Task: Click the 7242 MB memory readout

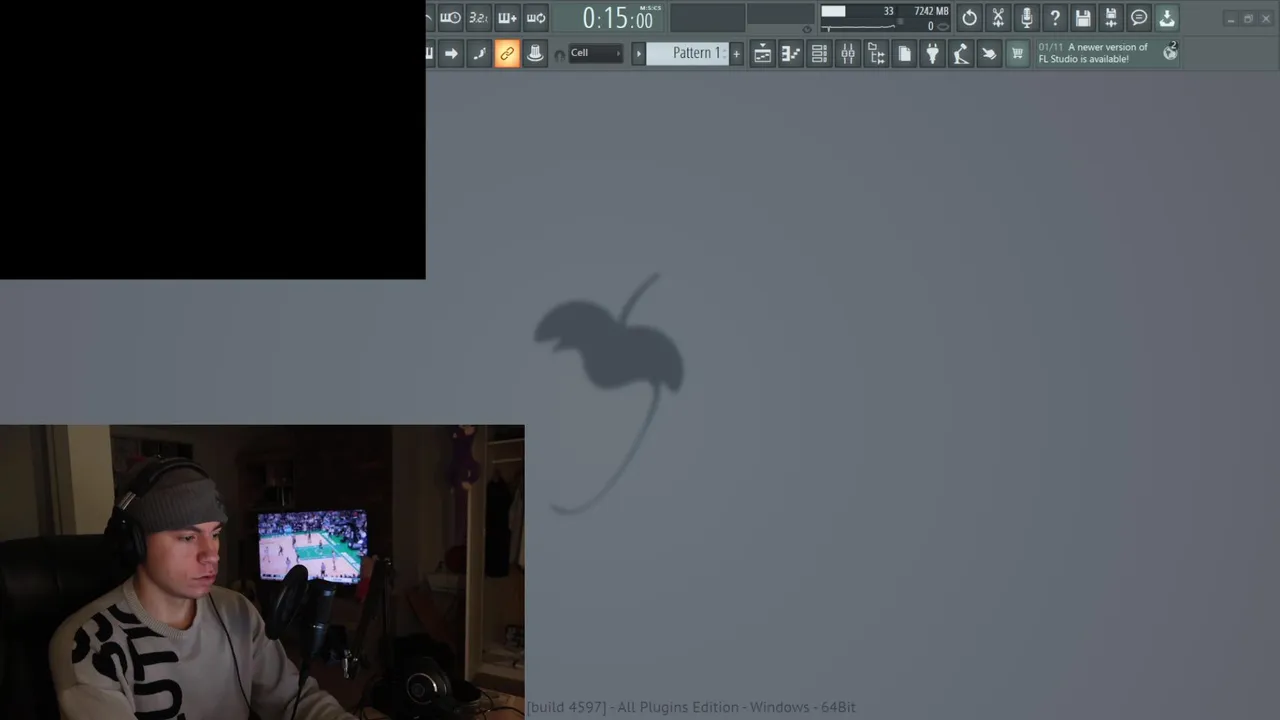Action: pyautogui.click(x=931, y=12)
